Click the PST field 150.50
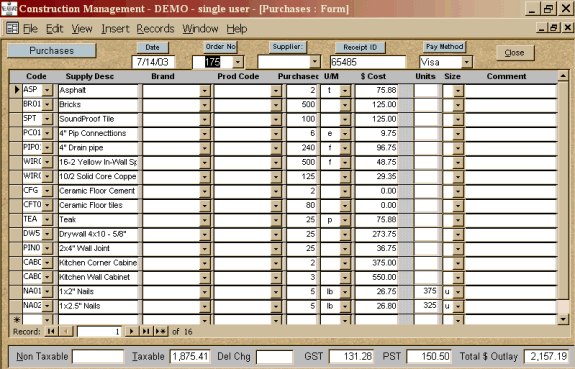Screen dimensions: 575x369 429,357
